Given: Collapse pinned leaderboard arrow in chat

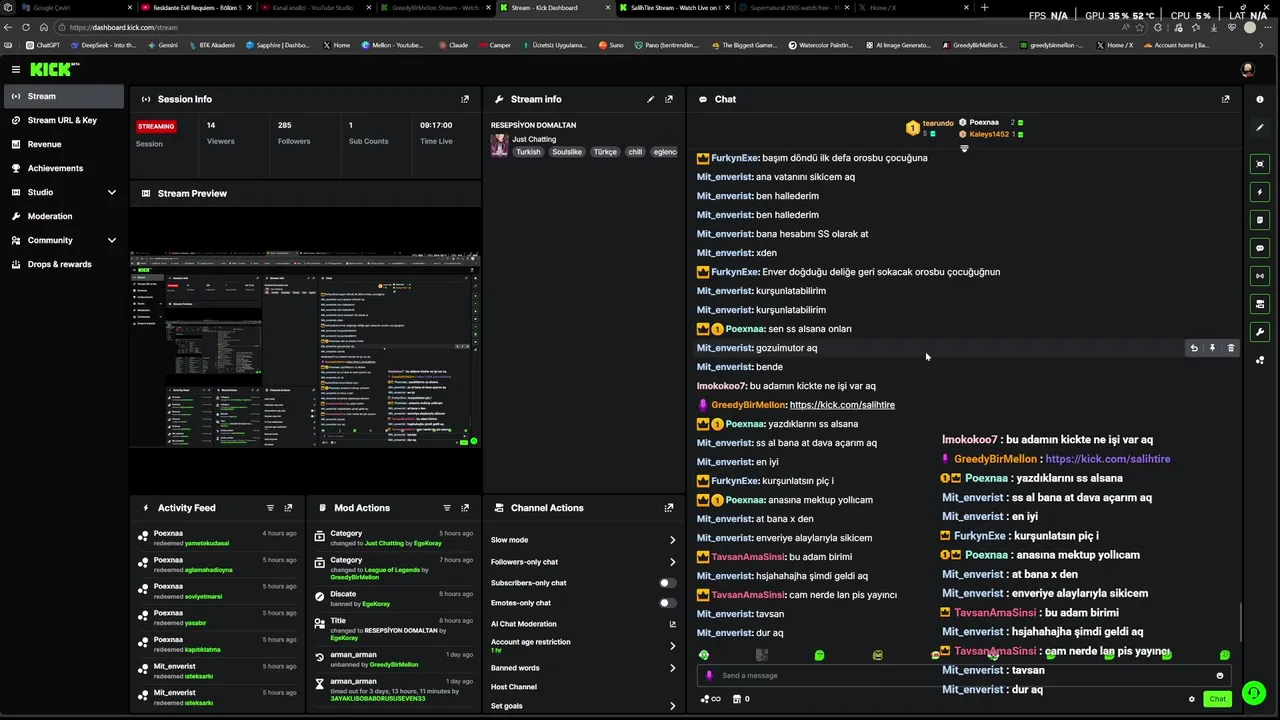Looking at the screenshot, I should click(x=964, y=149).
